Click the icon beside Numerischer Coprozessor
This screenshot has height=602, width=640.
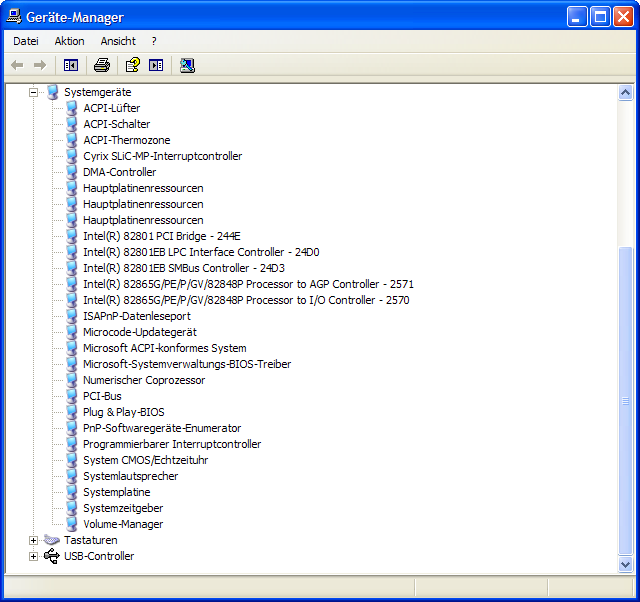72,380
